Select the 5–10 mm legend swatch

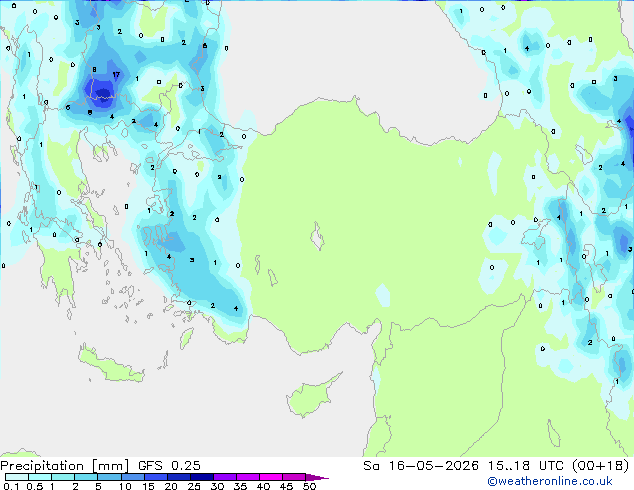(109, 477)
